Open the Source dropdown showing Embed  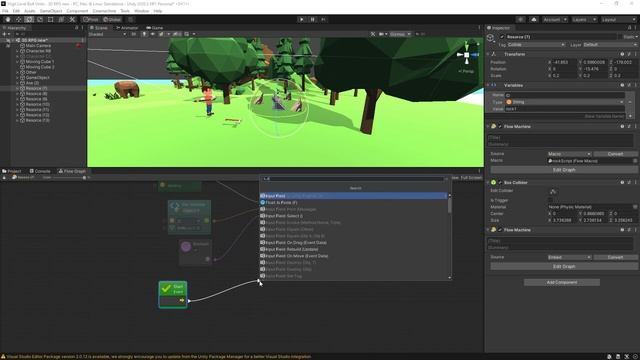(569, 257)
